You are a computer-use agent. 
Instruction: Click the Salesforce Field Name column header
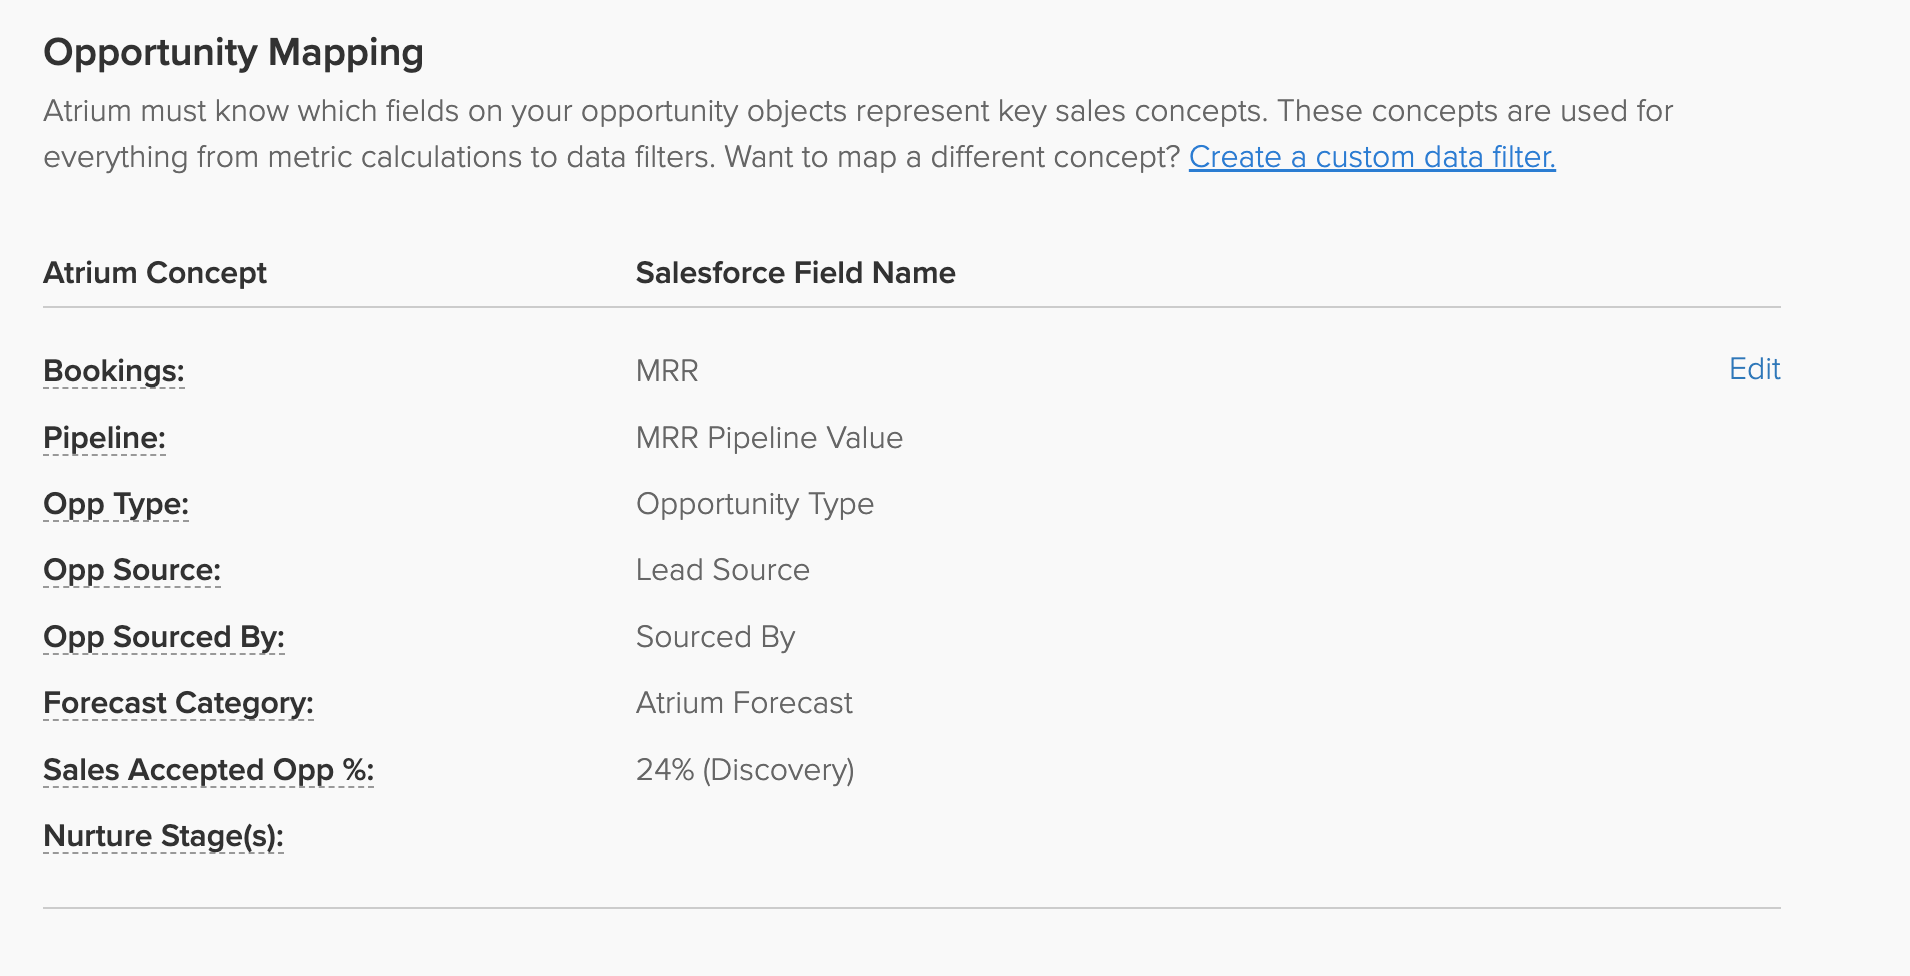coord(795,273)
